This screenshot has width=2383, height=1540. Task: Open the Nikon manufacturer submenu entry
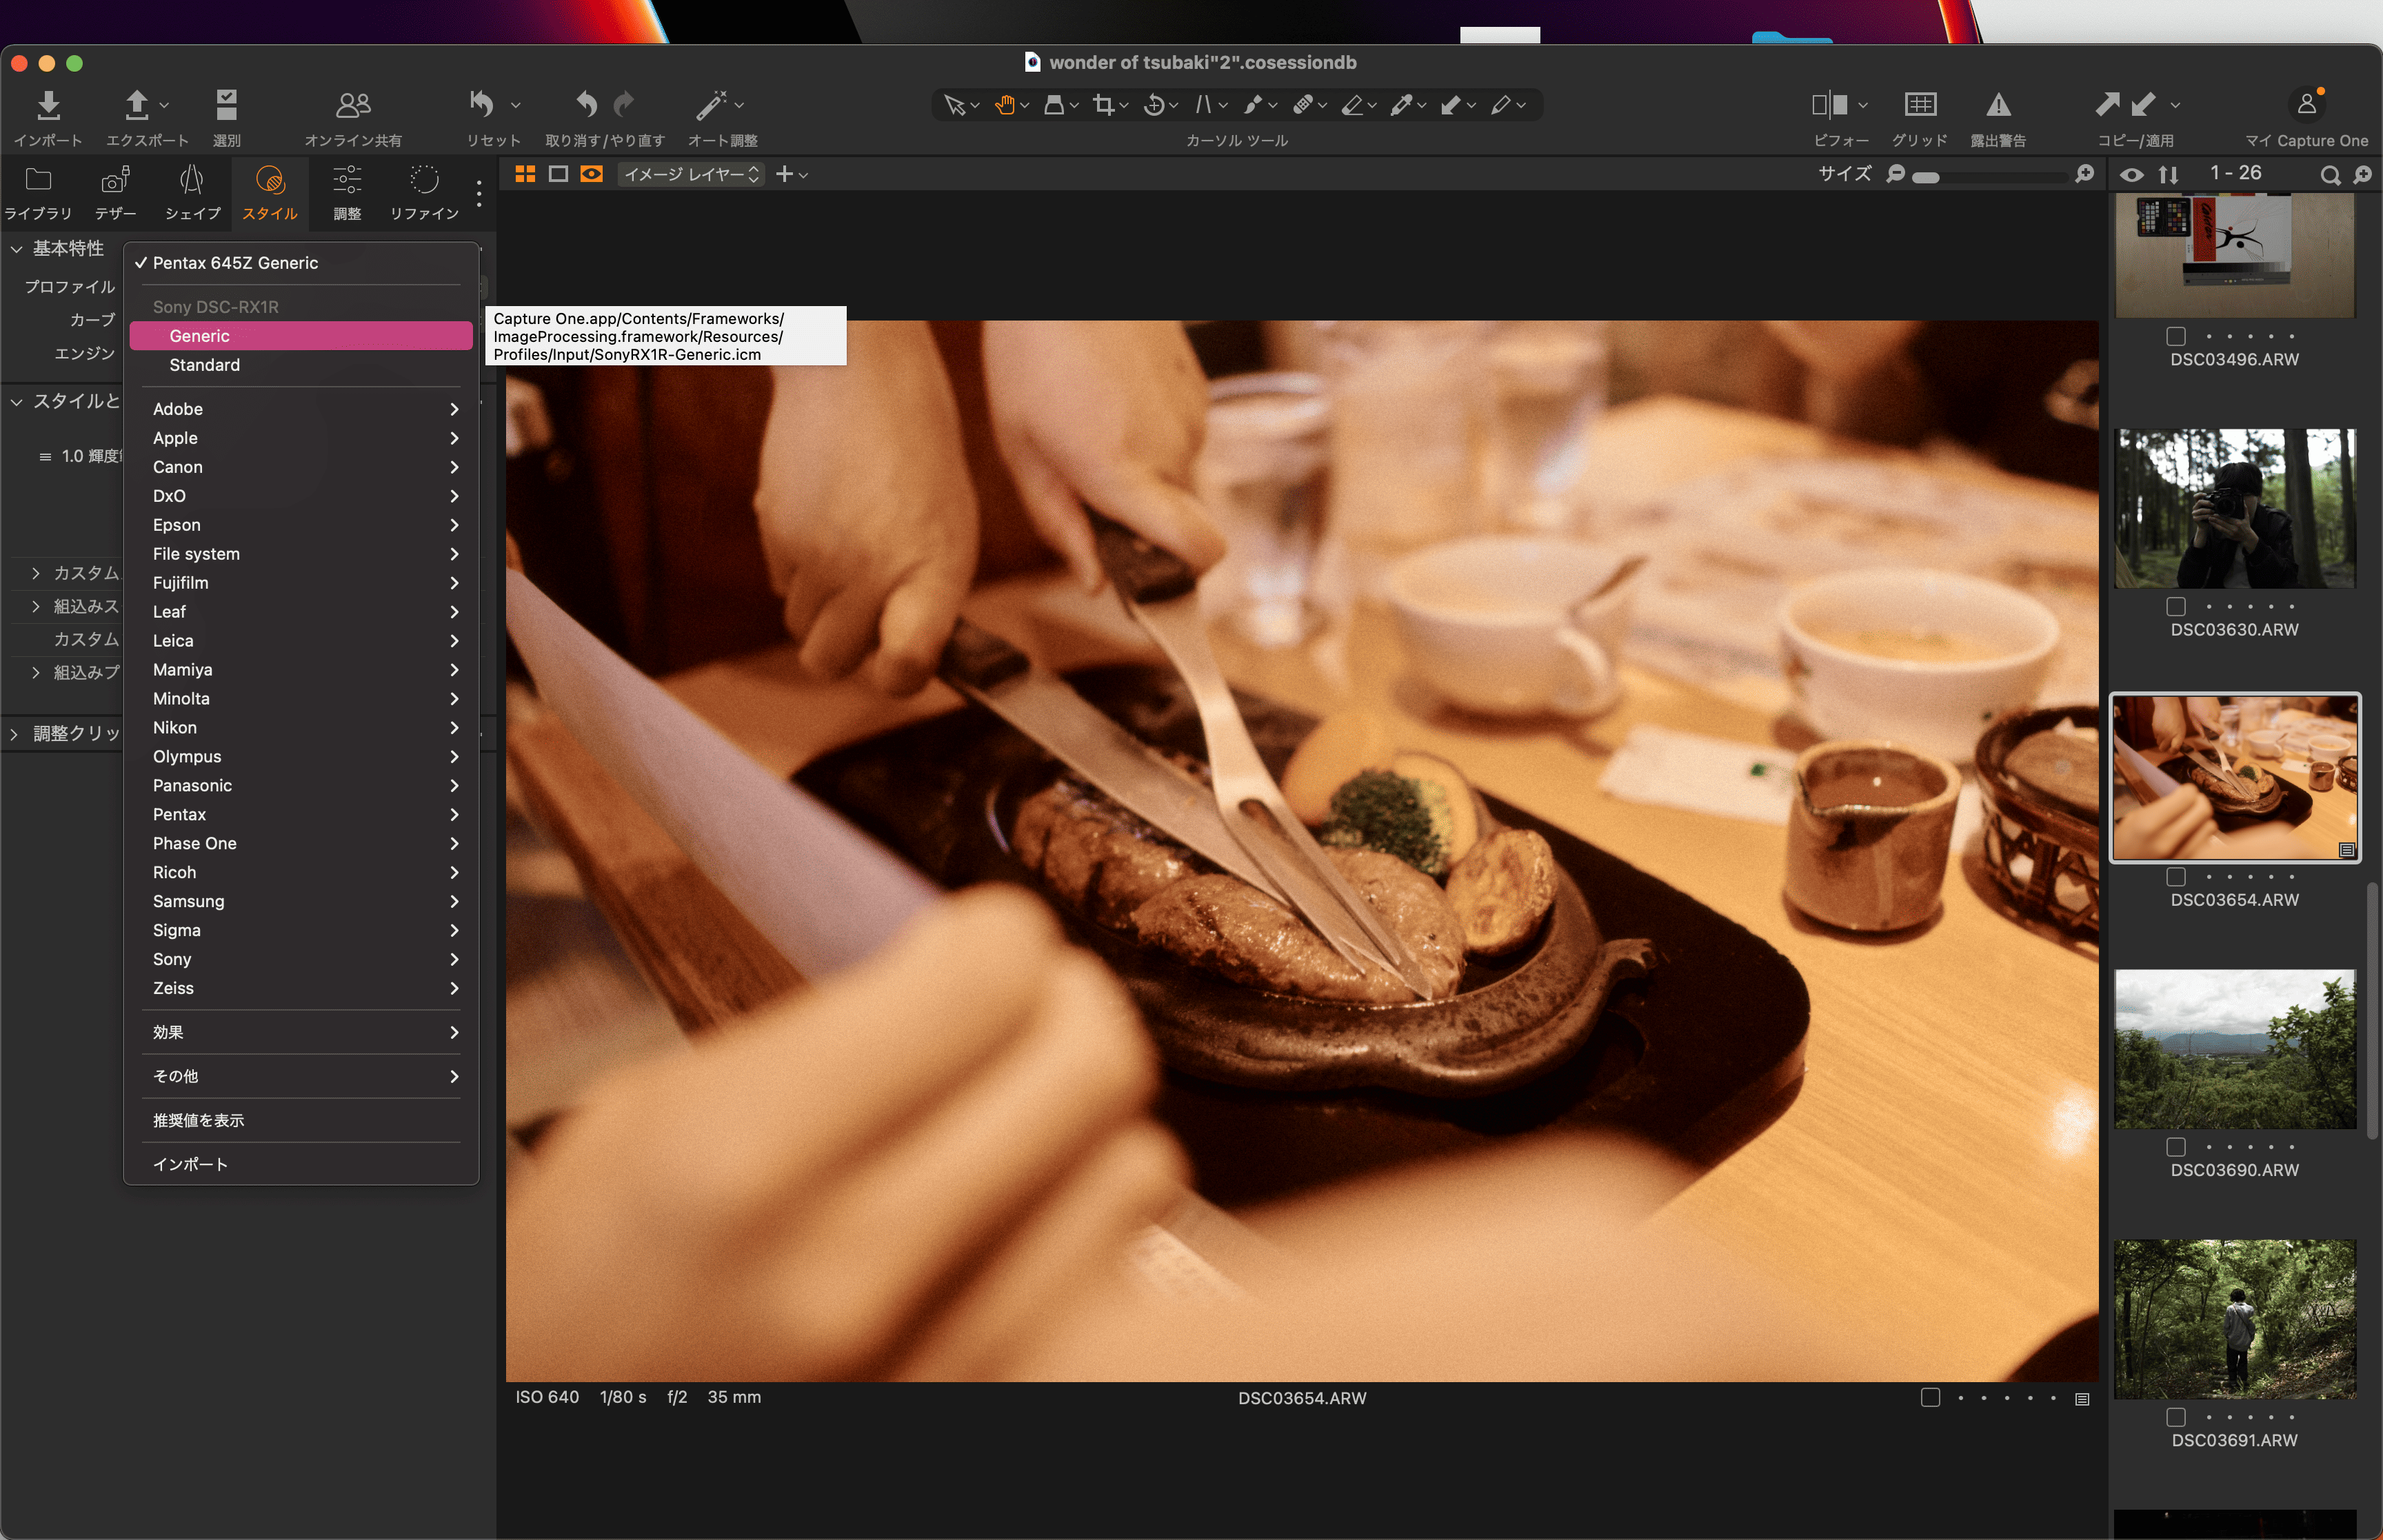click(301, 727)
